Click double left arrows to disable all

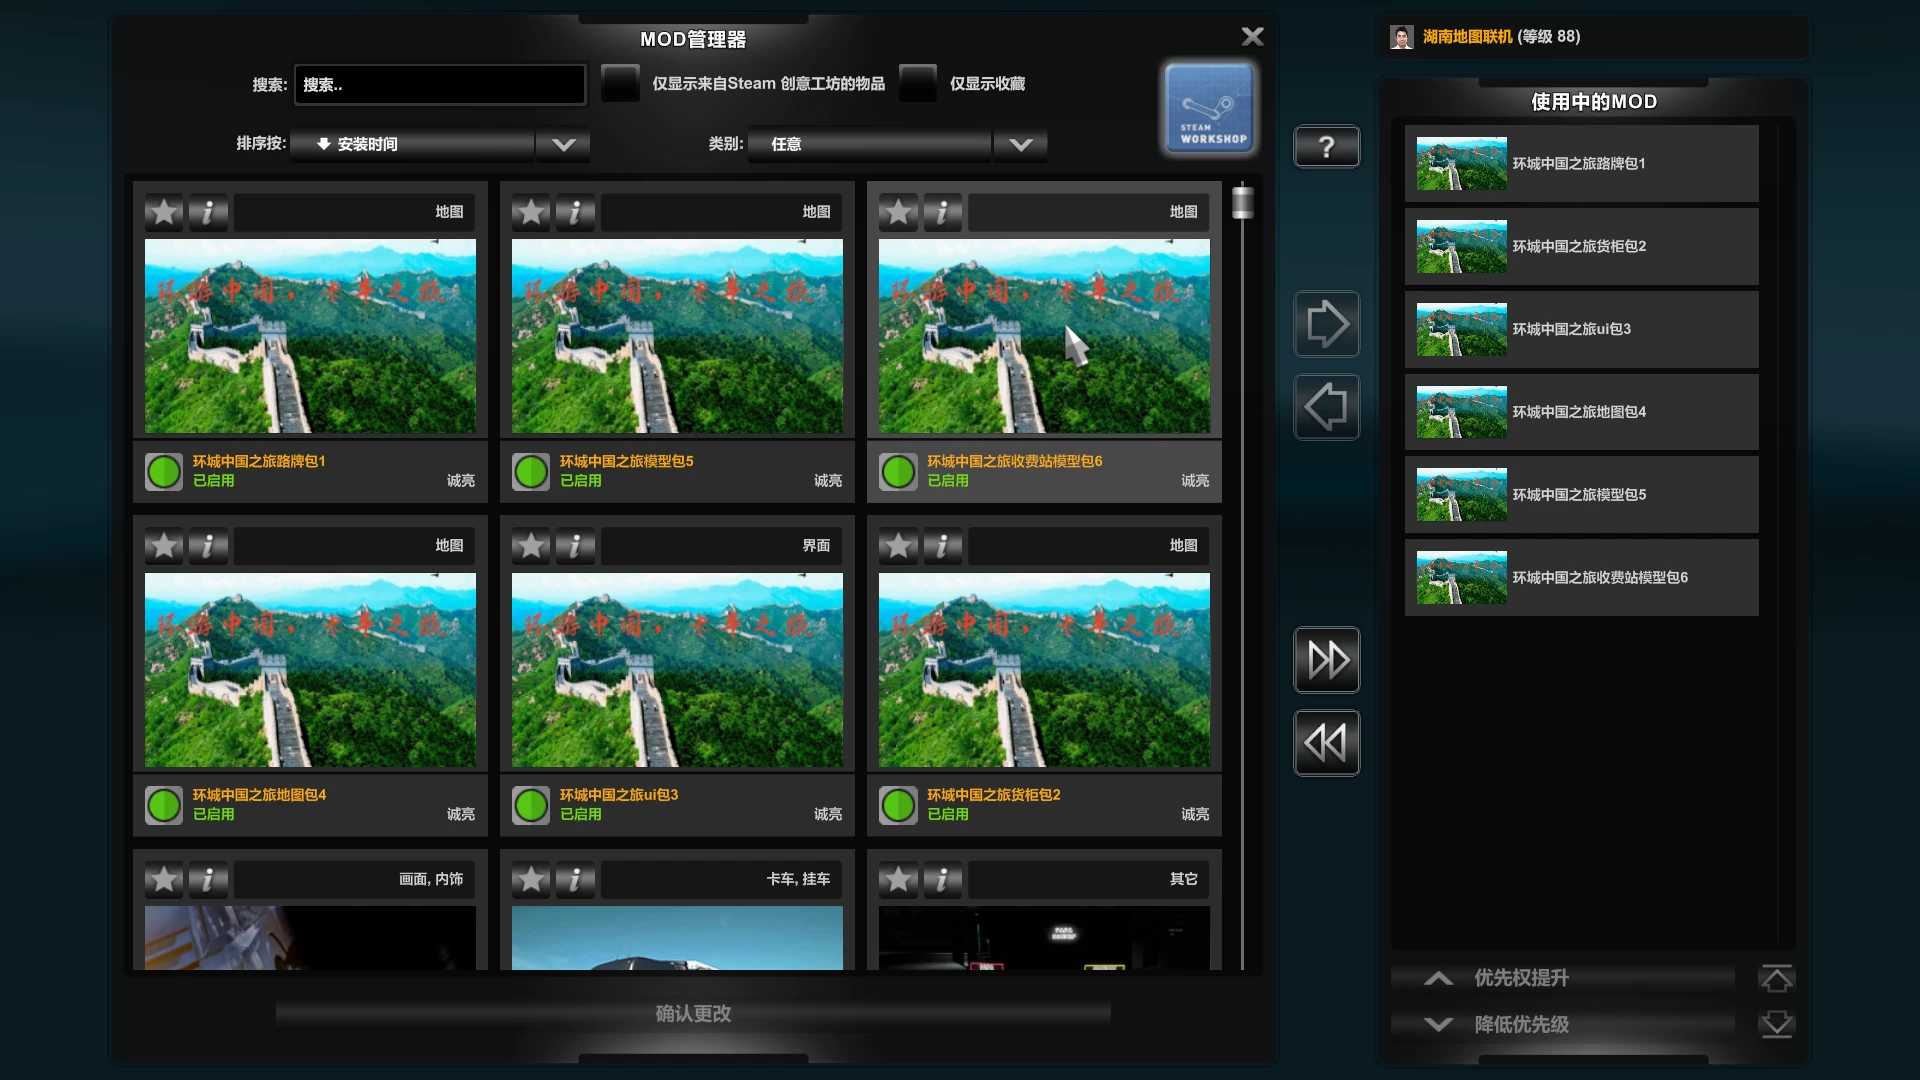pyautogui.click(x=1326, y=743)
